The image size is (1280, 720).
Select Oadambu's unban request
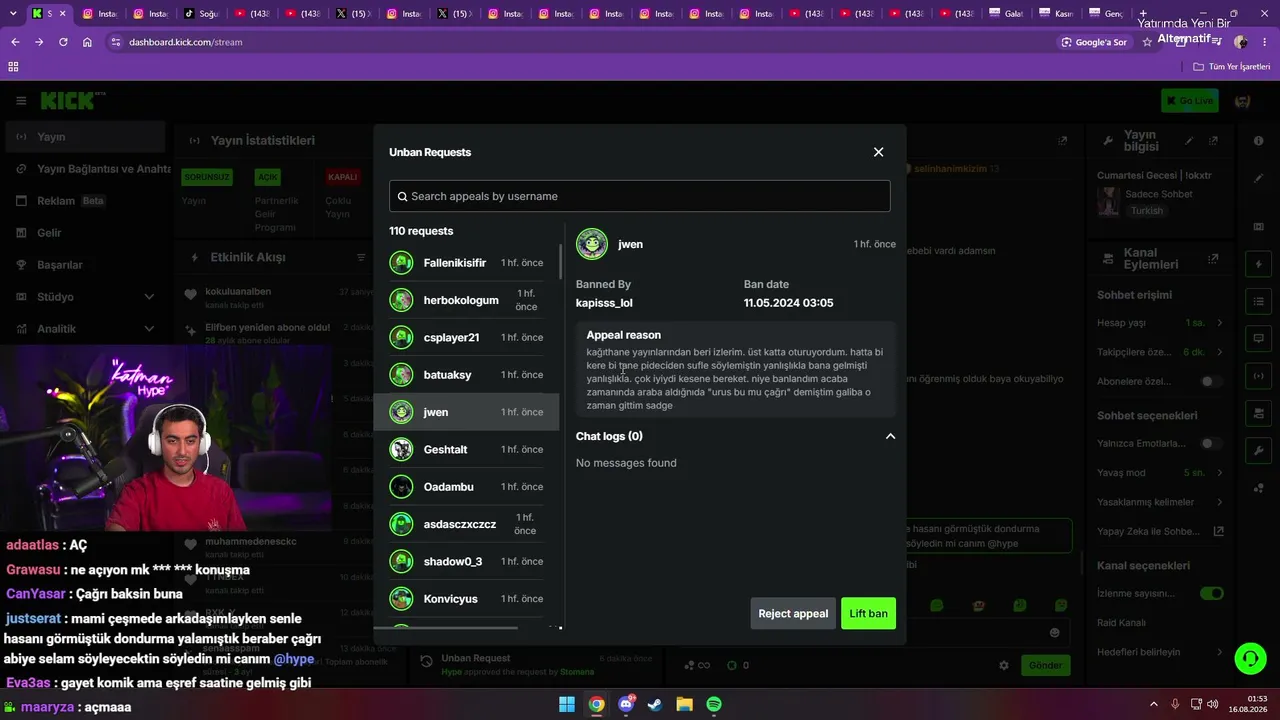tap(466, 487)
